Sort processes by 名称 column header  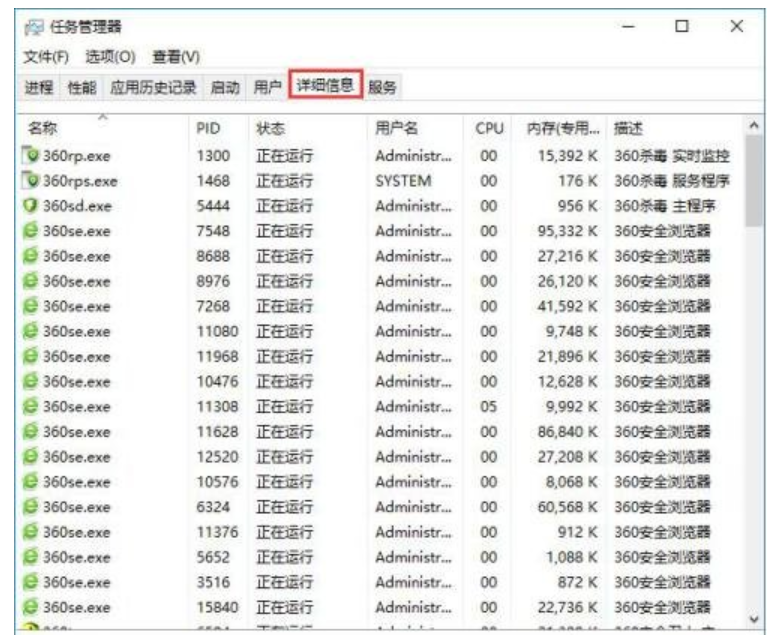(x=42, y=128)
